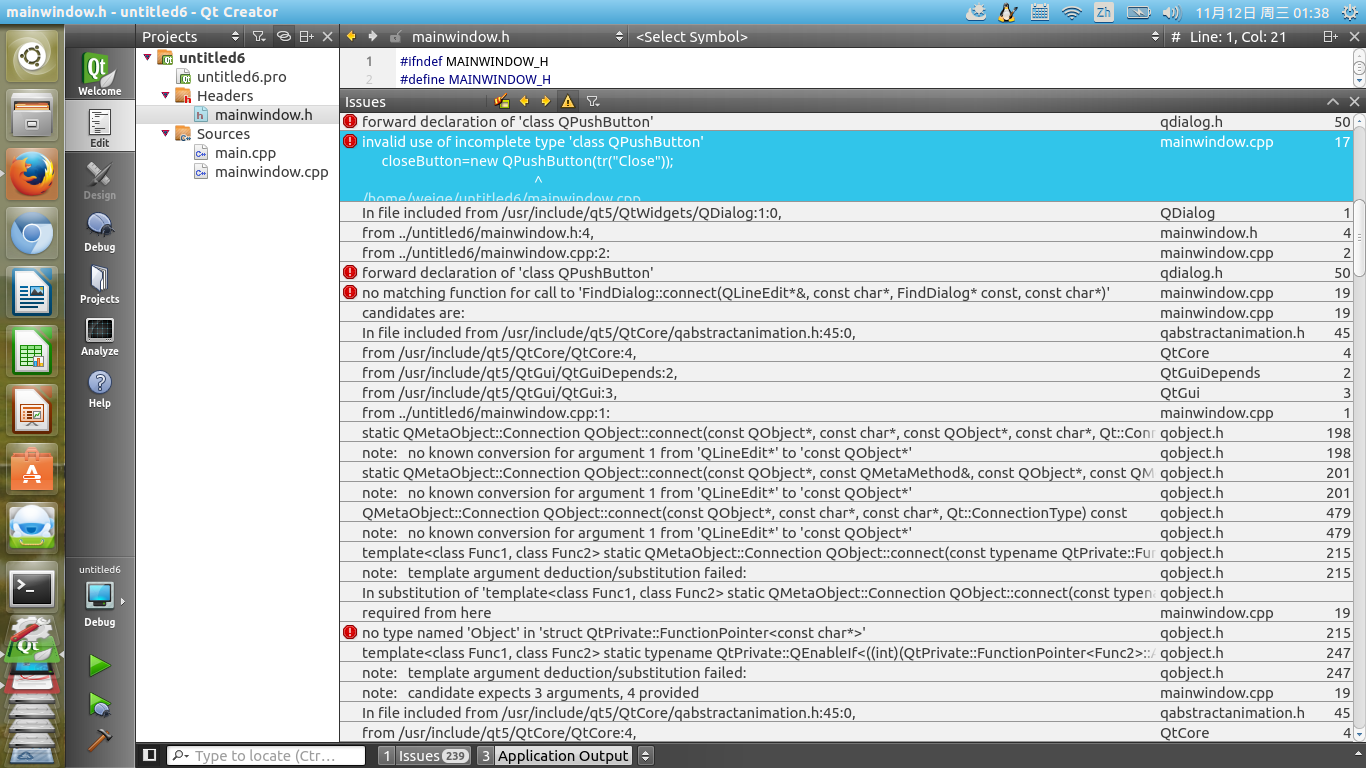
Task: Collapse the Headers folder
Action: click(x=165, y=96)
